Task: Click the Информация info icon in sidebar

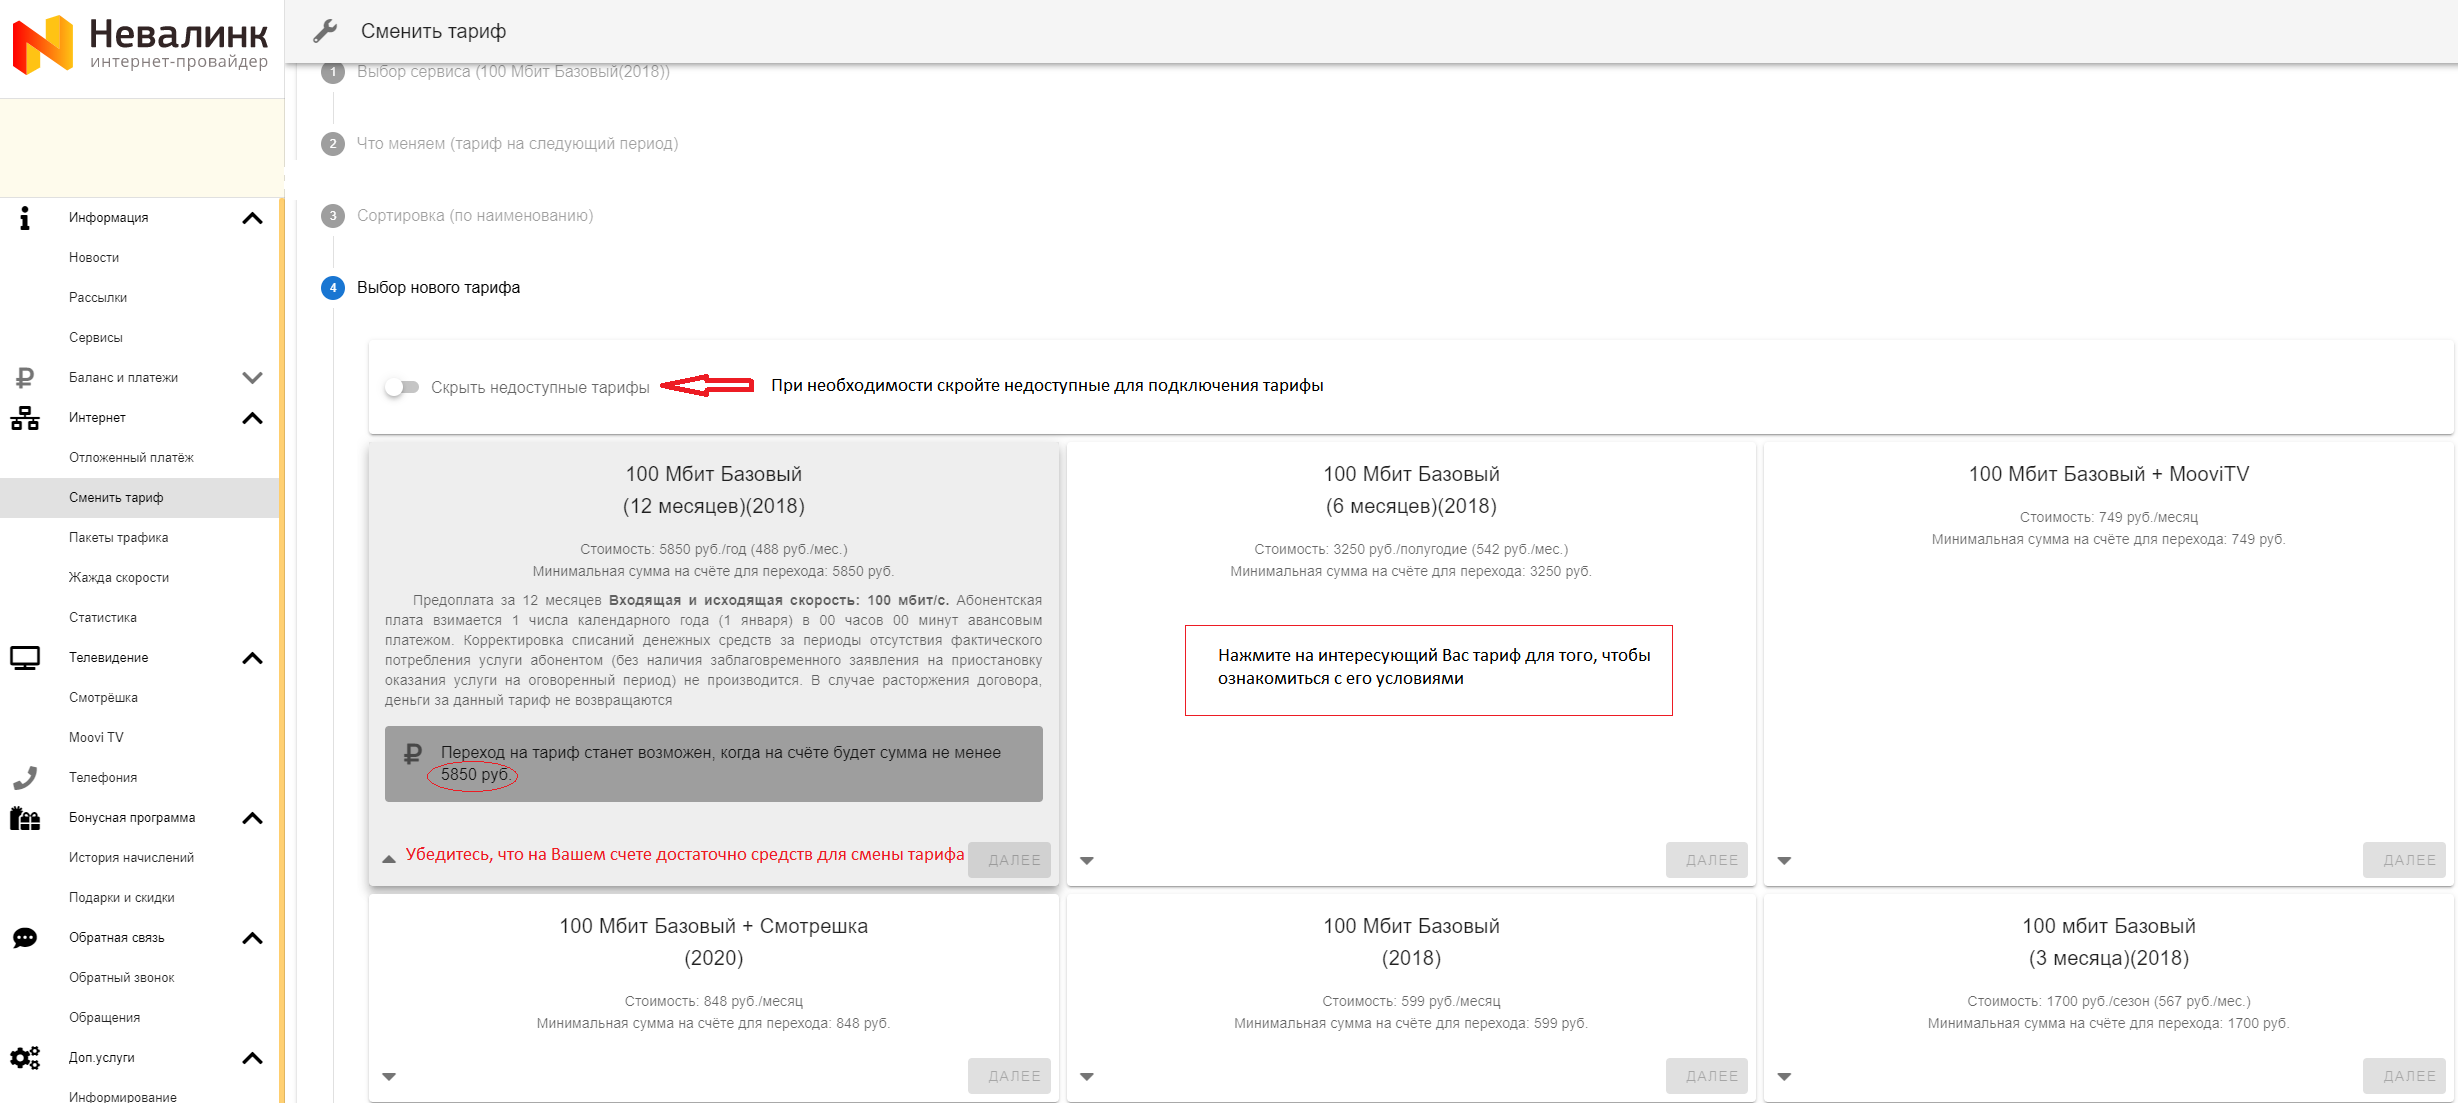Action: [25, 218]
